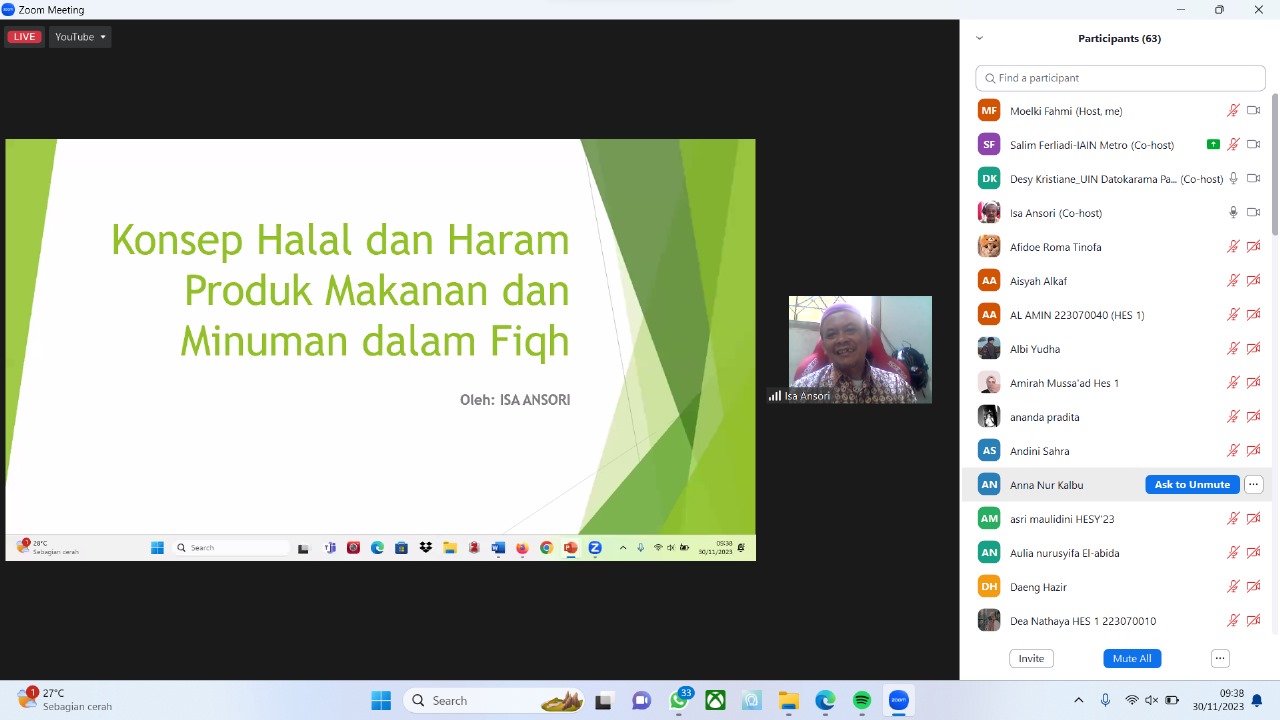1280x720 pixels.
Task: Open the participants panel more options menu
Action: (1219, 658)
